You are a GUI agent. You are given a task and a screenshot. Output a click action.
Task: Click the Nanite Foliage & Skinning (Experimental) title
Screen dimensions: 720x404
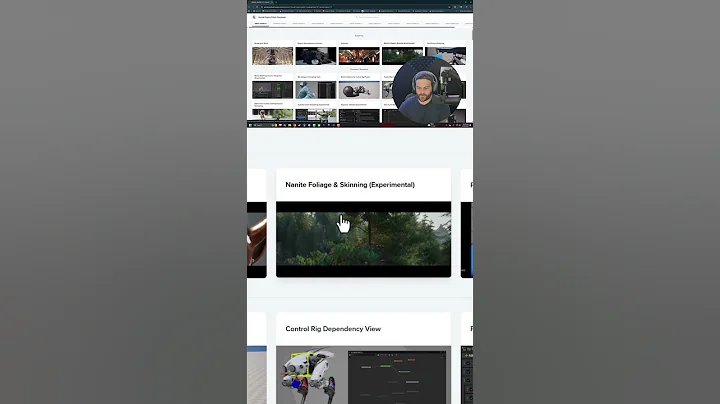[350, 185]
